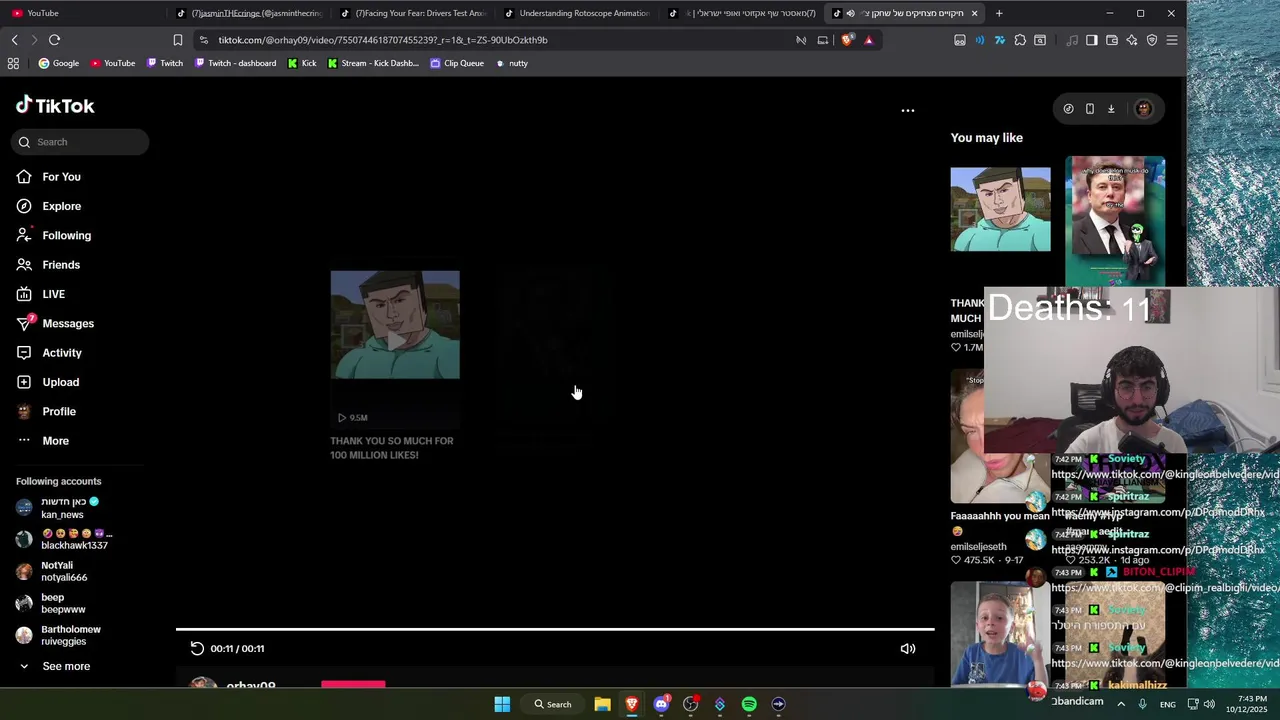Open Messages in the sidebar

pyautogui.click(x=55, y=323)
